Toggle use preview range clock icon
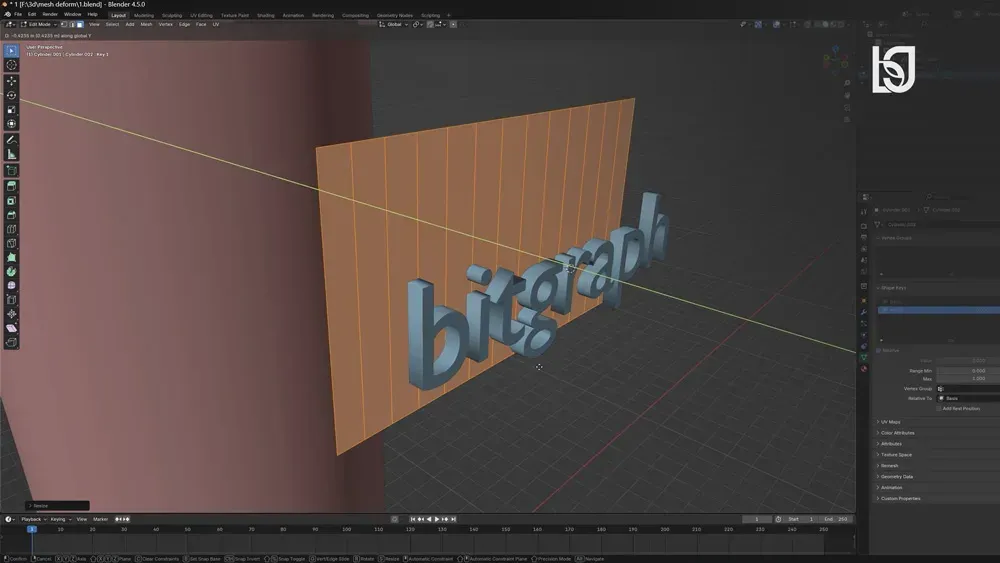 coord(778,519)
